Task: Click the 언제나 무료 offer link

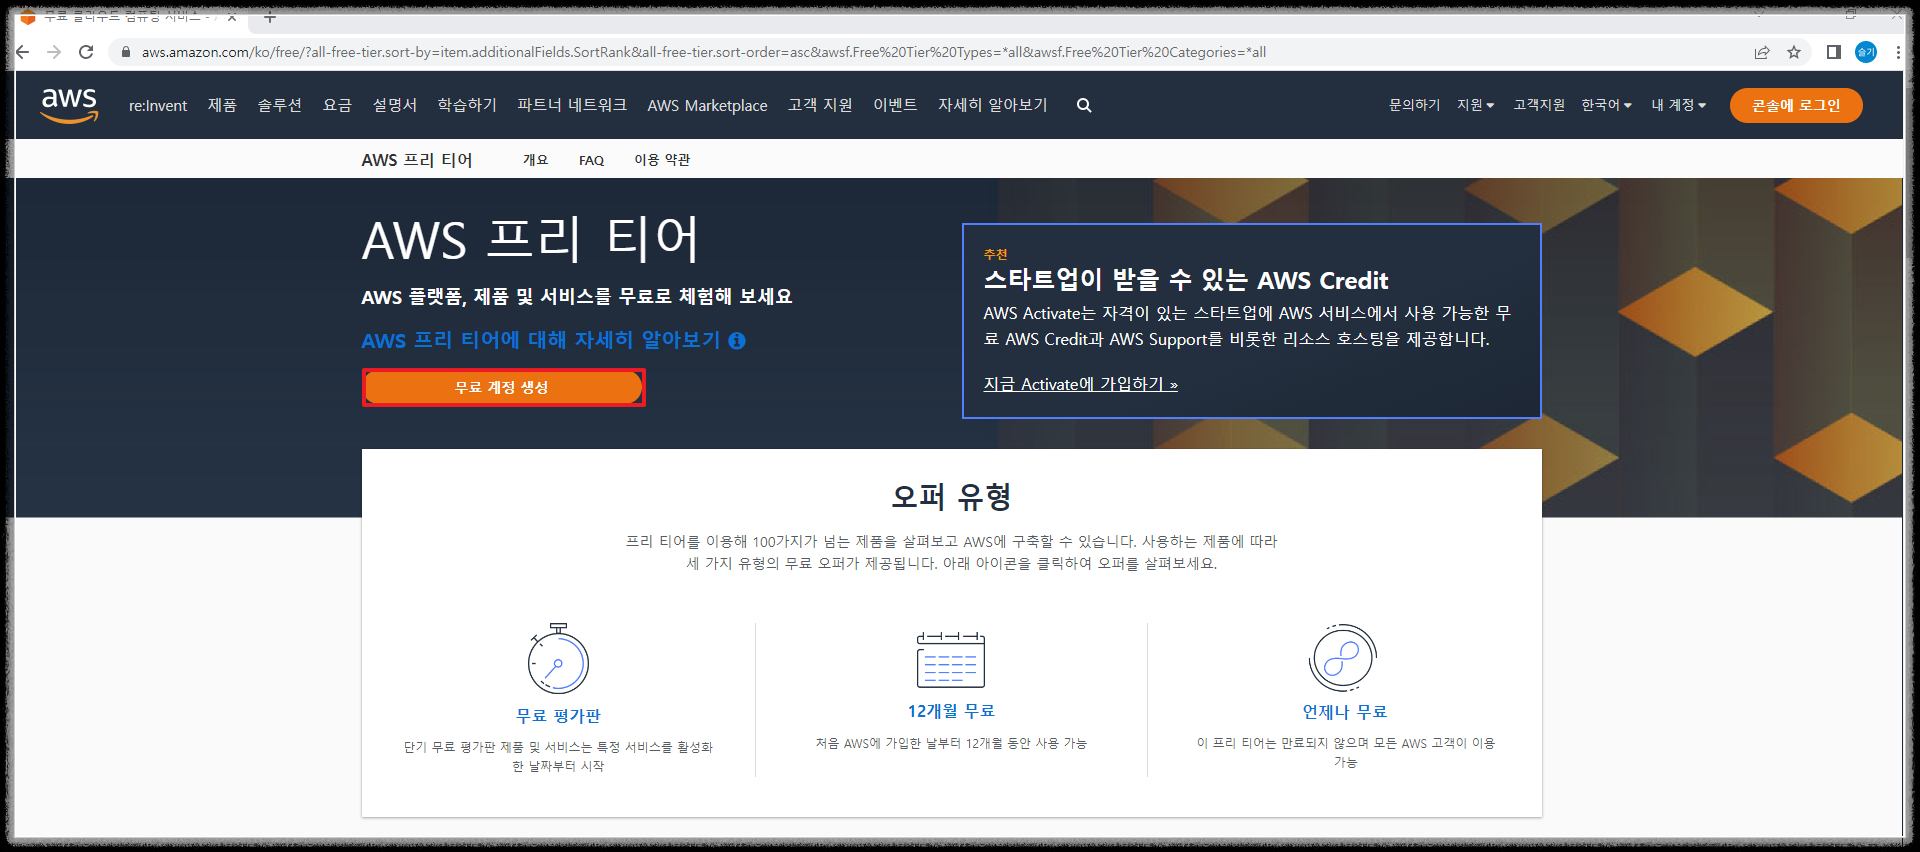Action: pyautogui.click(x=1345, y=712)
